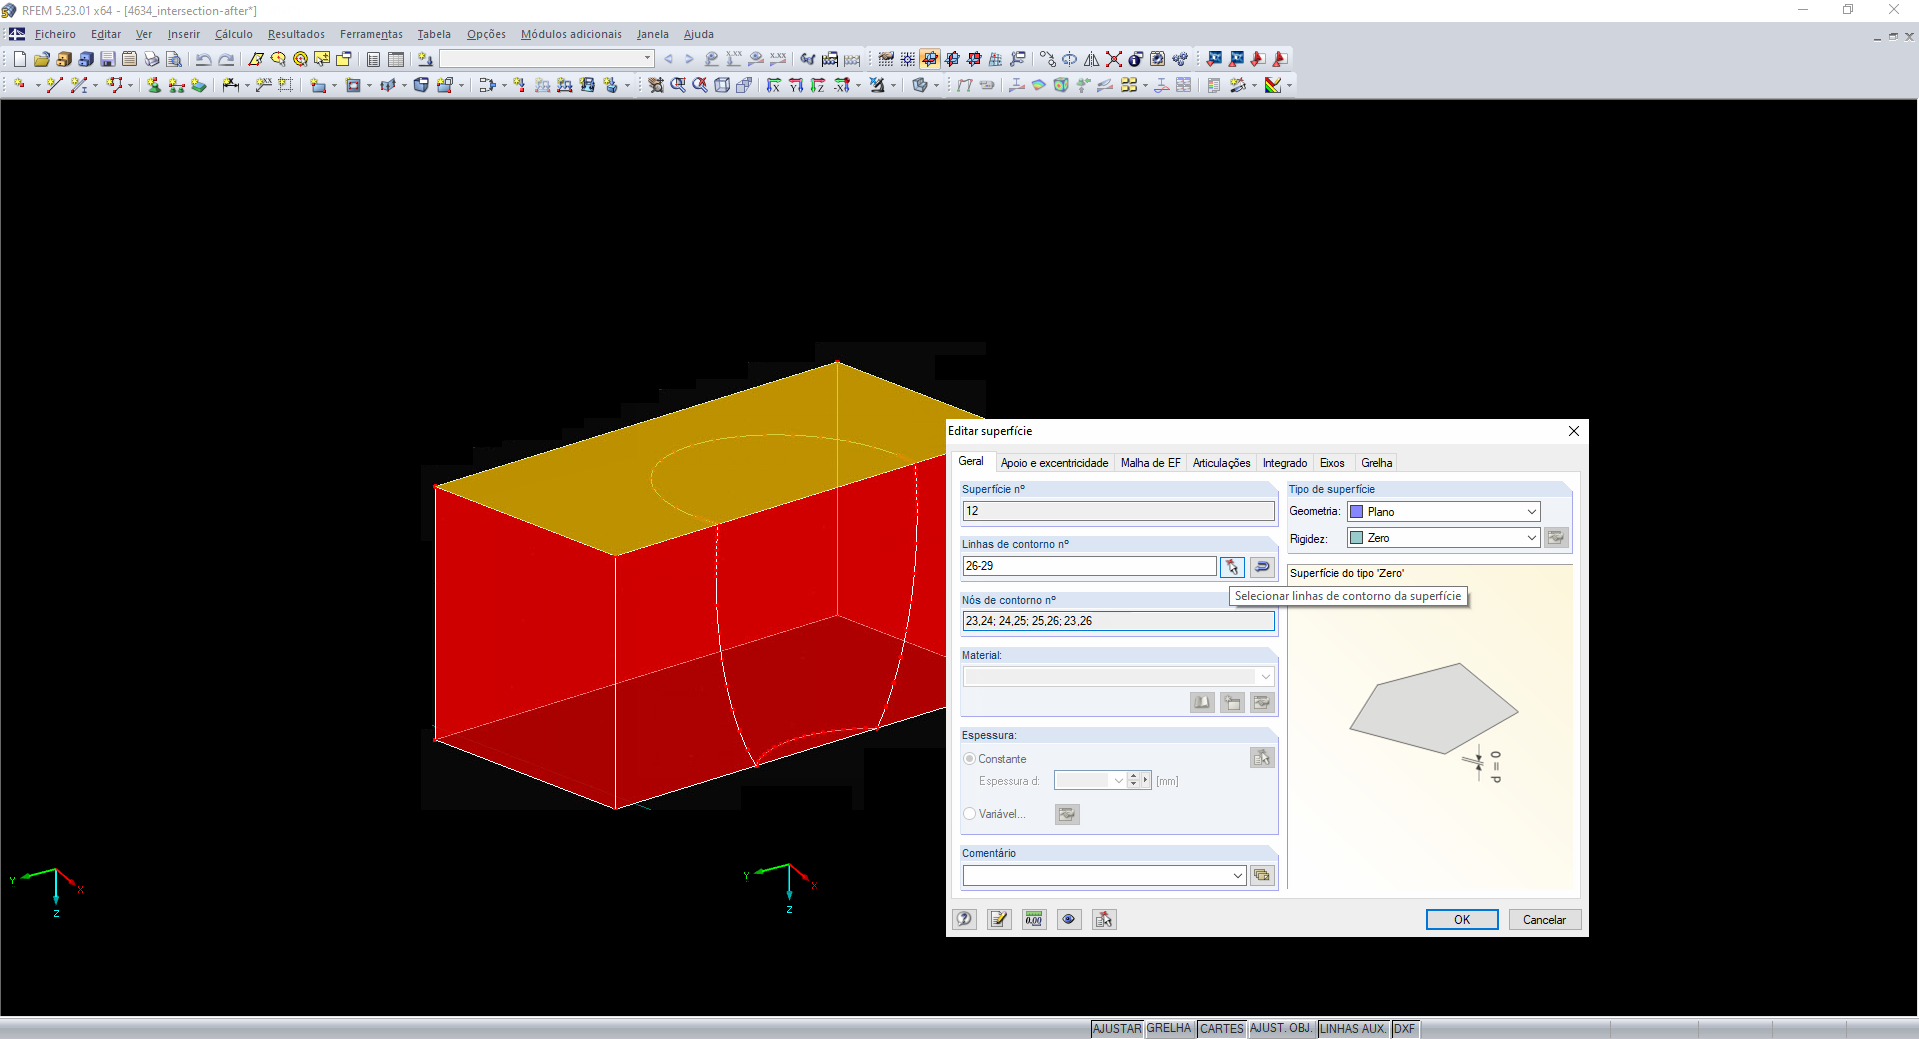Screen dimensions: 1919x1039
Task: Expand the new node tool dropdown arrow
Action: point(37,86)
